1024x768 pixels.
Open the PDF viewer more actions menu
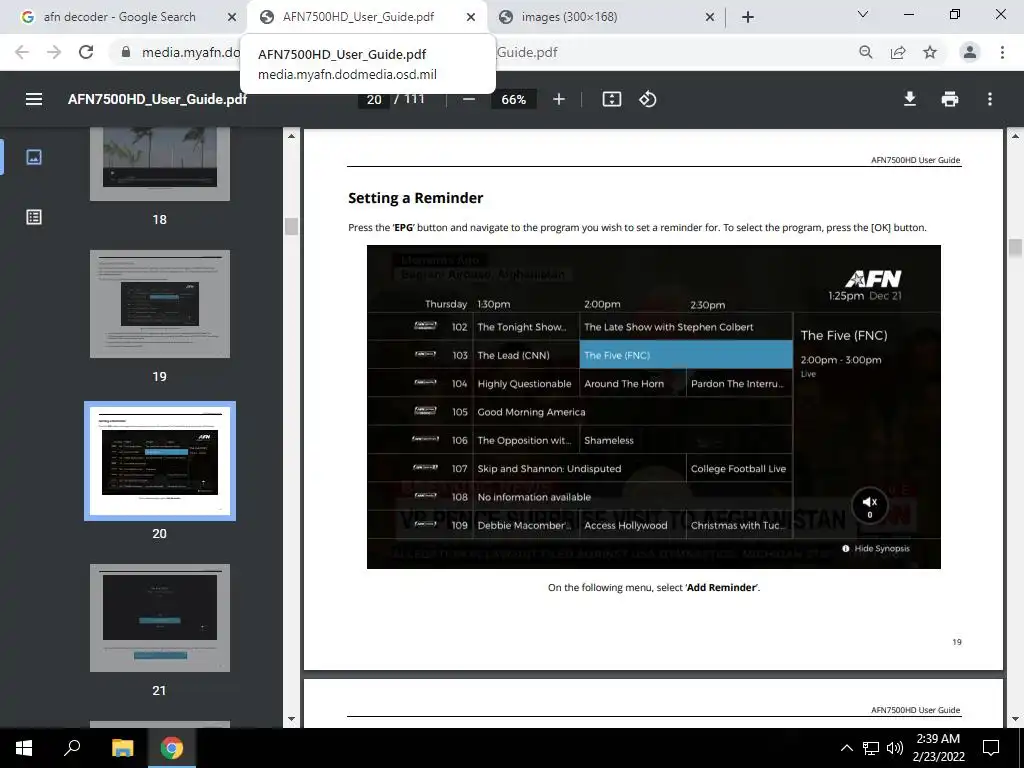coord(990,99)
